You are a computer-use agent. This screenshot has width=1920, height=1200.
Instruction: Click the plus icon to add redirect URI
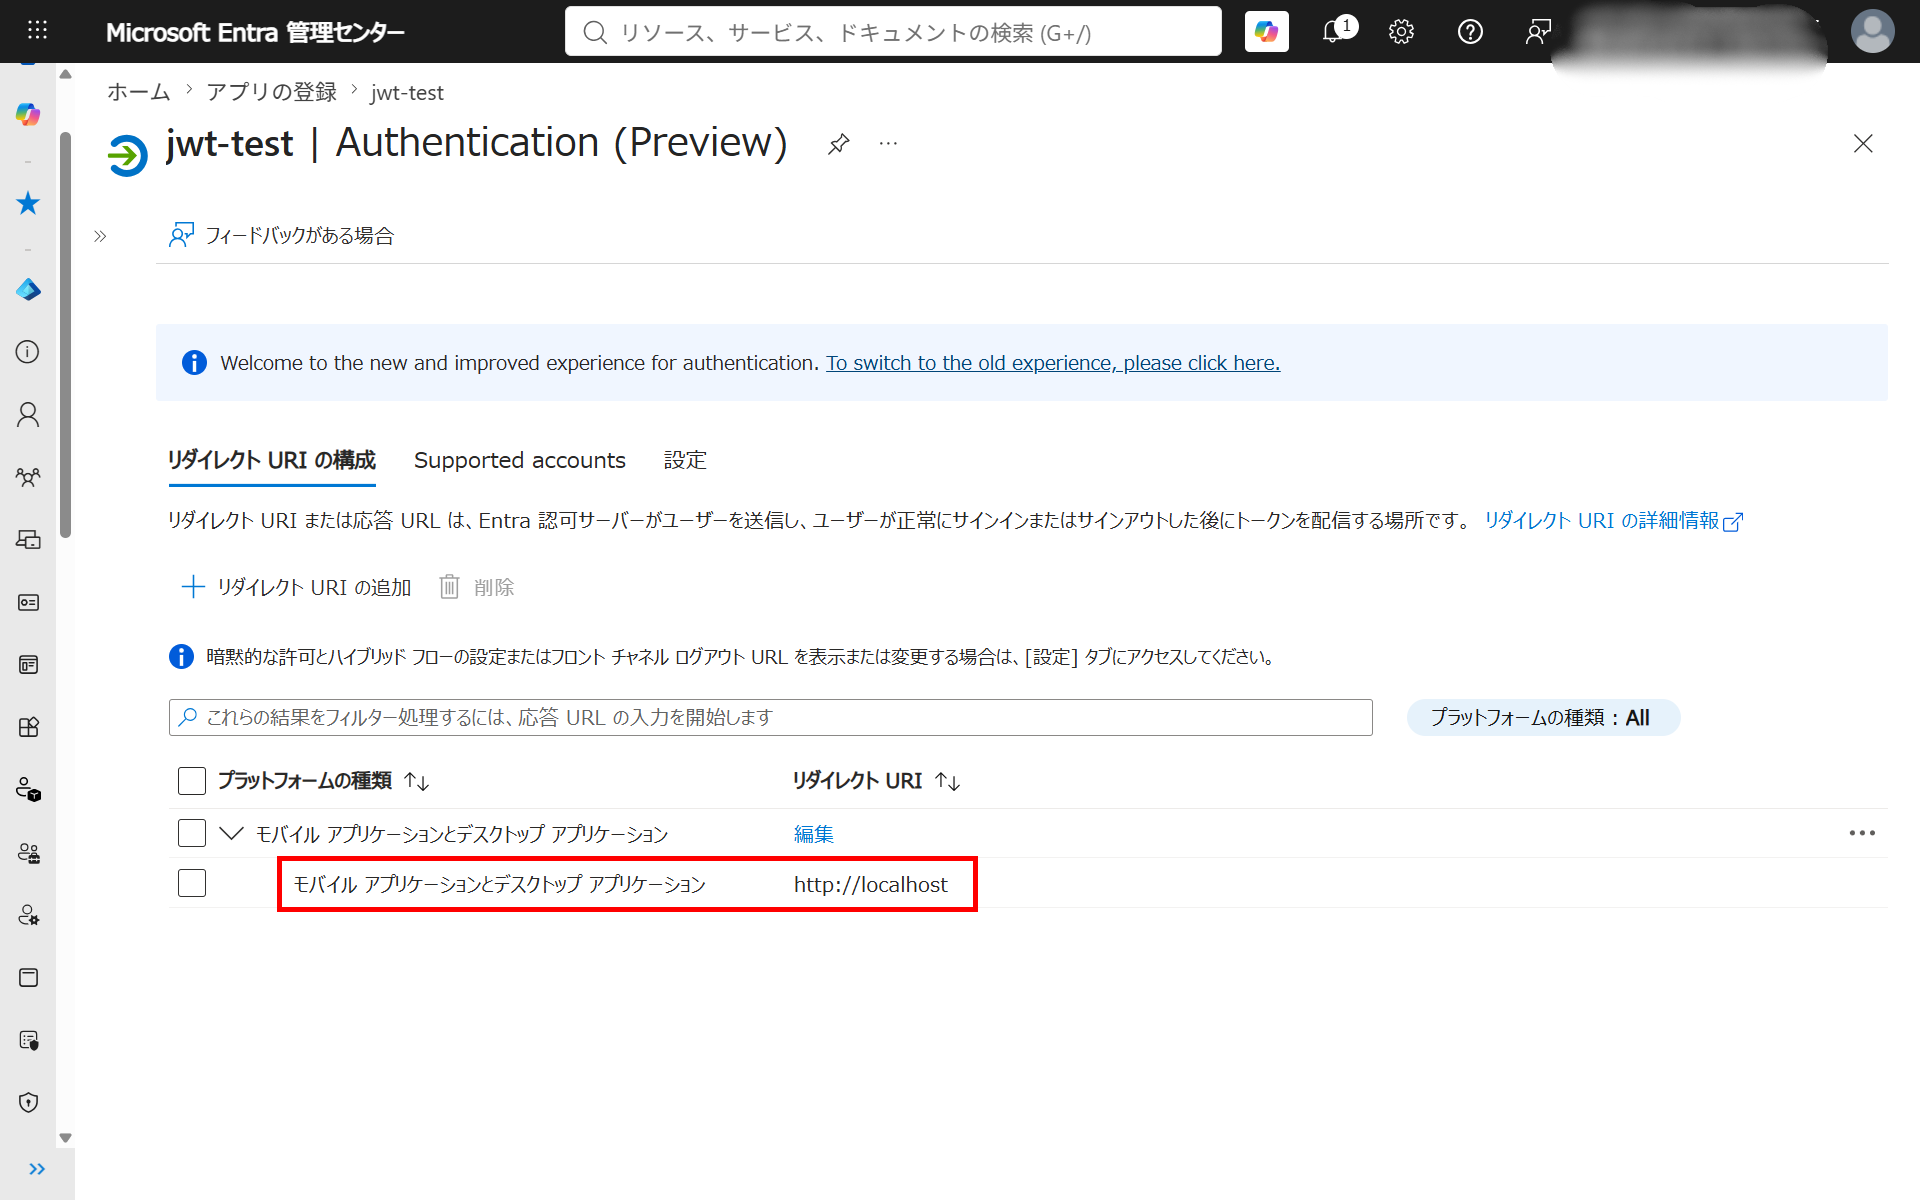pyautogui.click(x=192, y=587)
